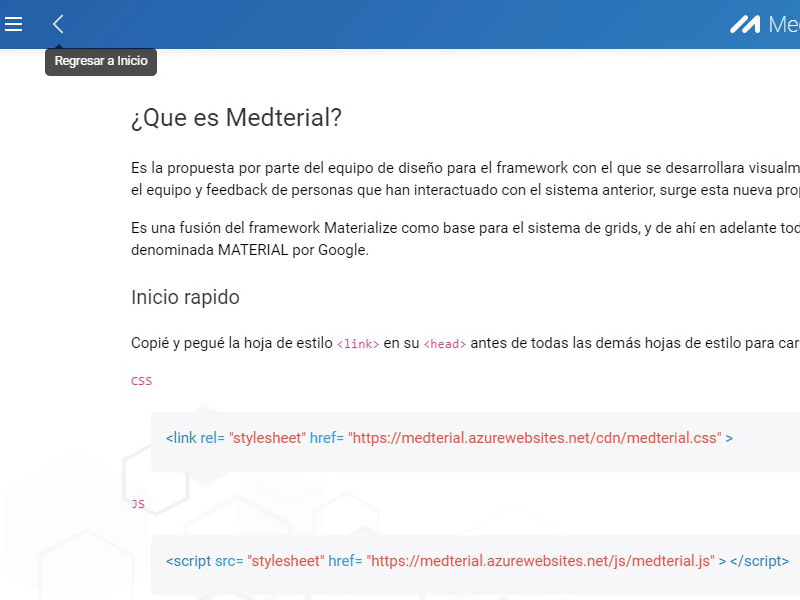Click the back chevron arrow
Image resolution: width=800 pixels, height=600 pixels.
pos(58,24)
